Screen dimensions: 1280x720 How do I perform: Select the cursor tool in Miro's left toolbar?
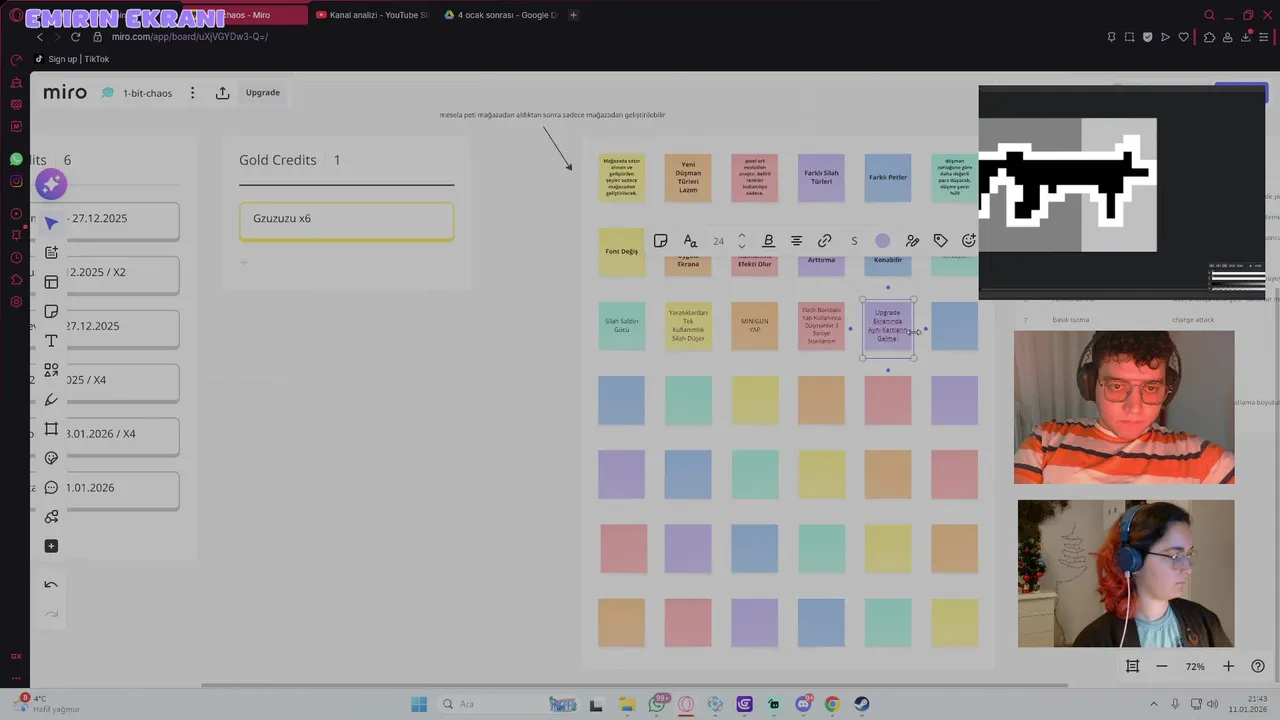[x=51, y=224]
